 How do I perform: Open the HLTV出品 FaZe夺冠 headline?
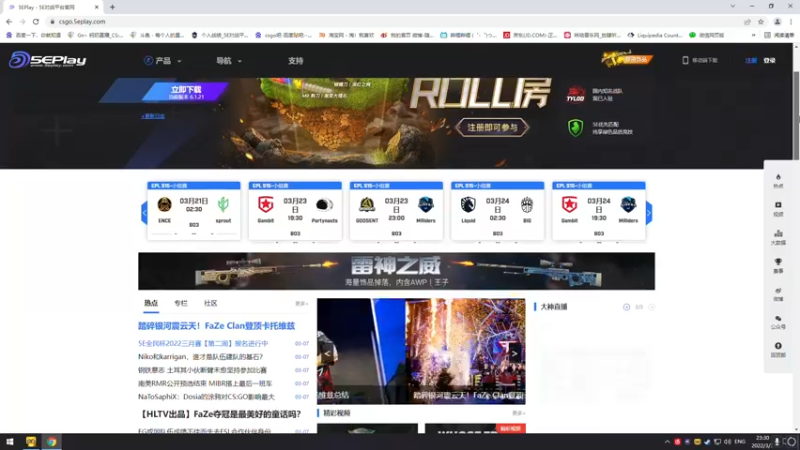(x=220, y=414)
